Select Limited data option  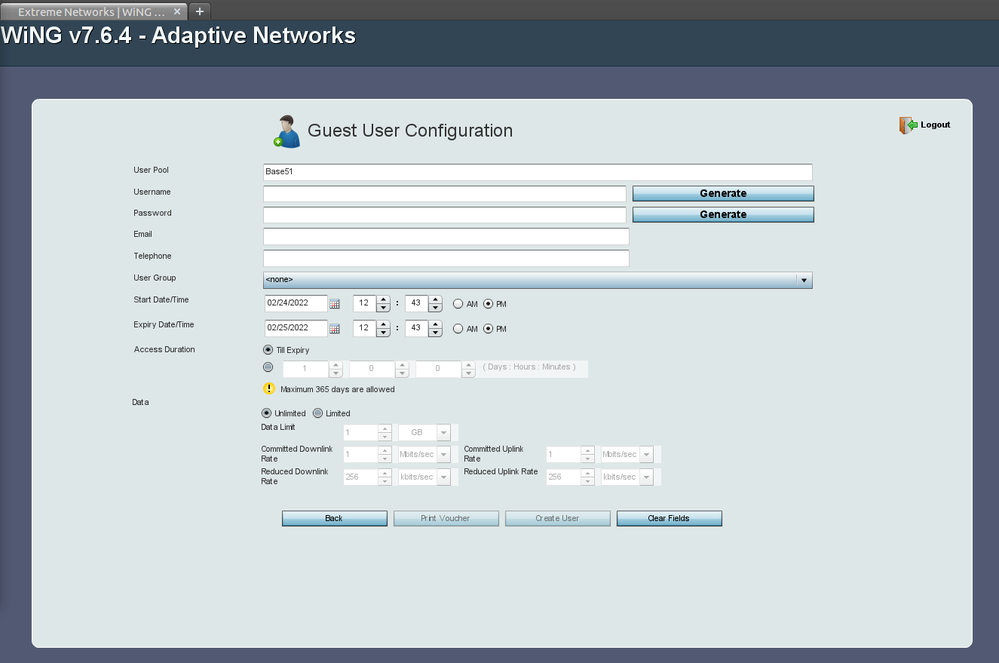[x=317, y=413]
